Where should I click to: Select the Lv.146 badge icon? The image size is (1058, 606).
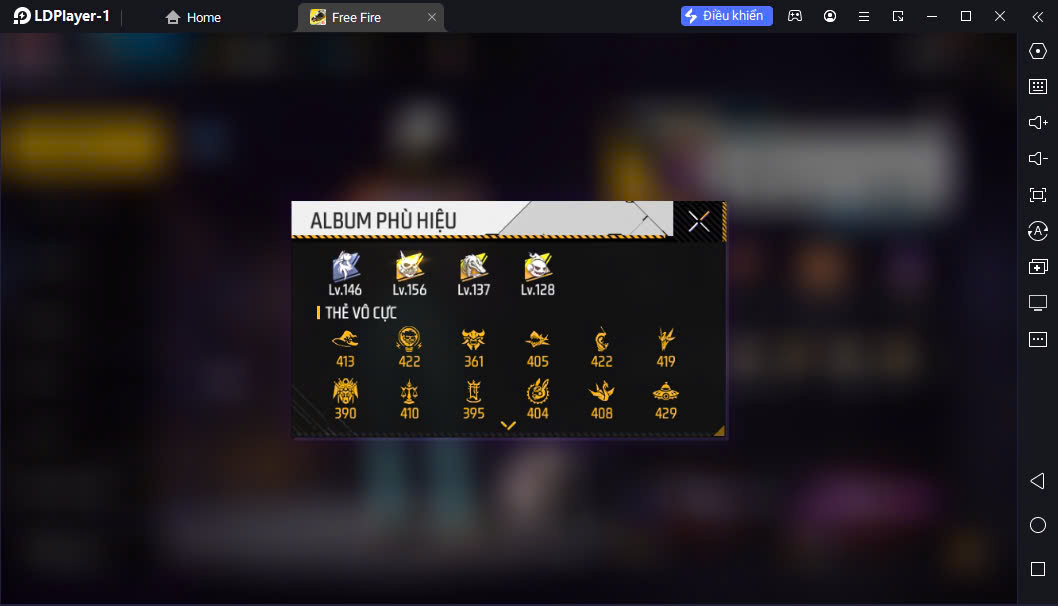pyautogui.click(x=345, y=267)
